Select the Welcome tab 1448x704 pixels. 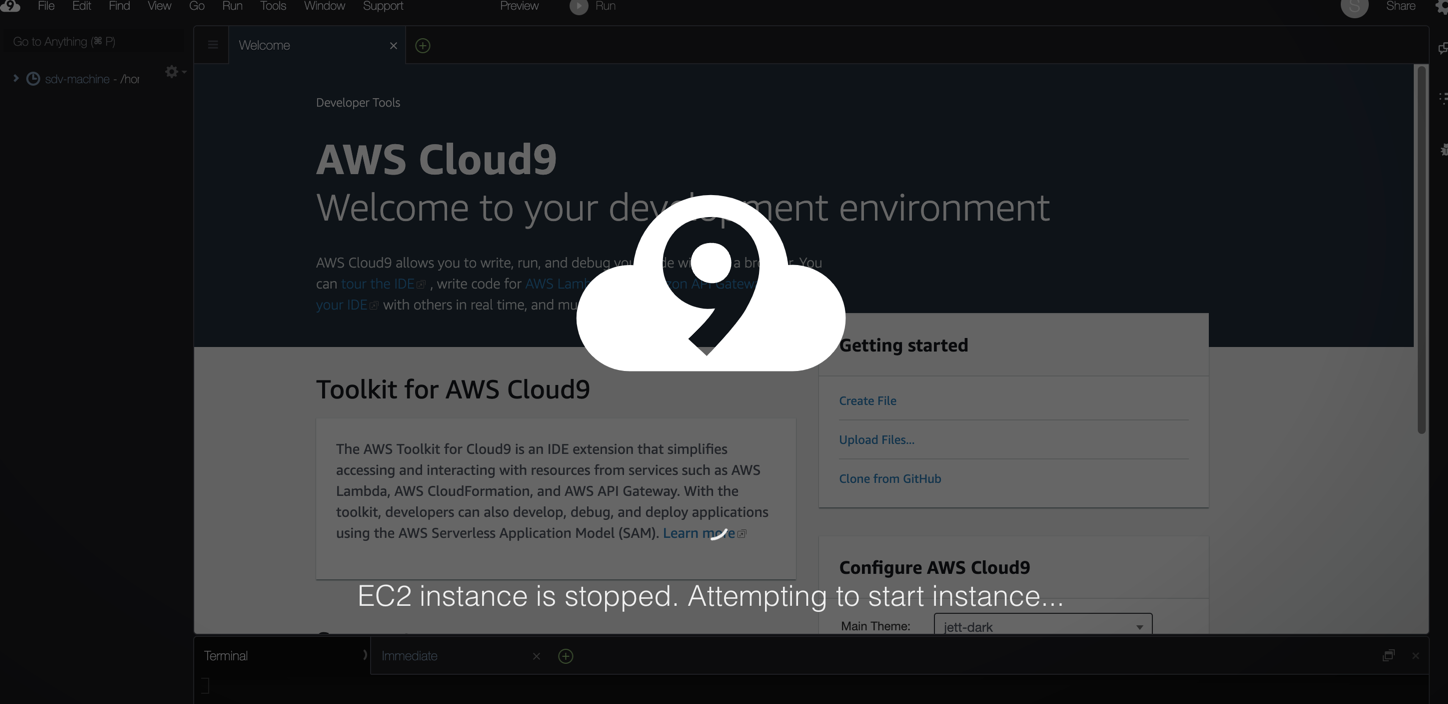317,45
